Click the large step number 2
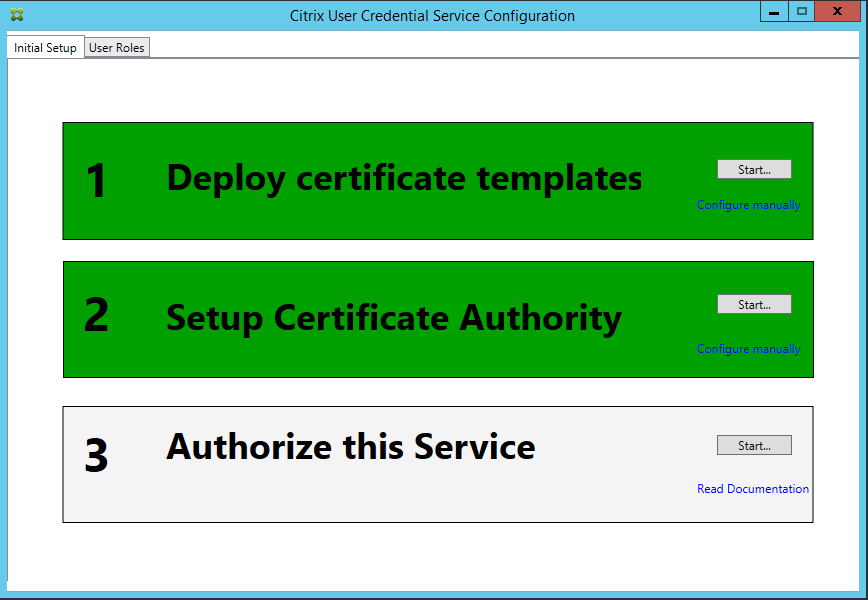 96,315
